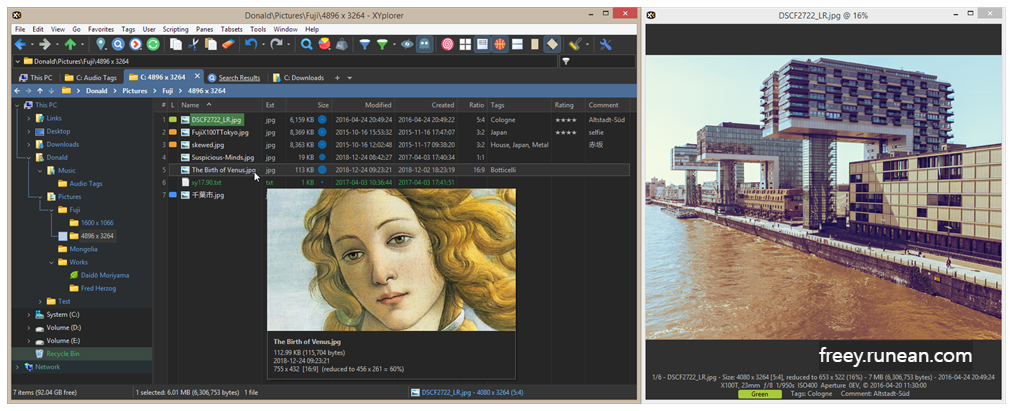Expand the Links tree node
Image resolution: width=1013 pixels, height=411 pixels.
[29, 118]
